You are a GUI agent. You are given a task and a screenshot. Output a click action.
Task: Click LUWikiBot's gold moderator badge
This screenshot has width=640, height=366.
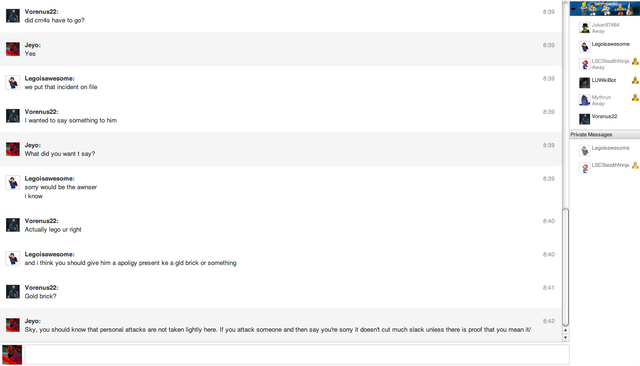(x=635, y=80)
